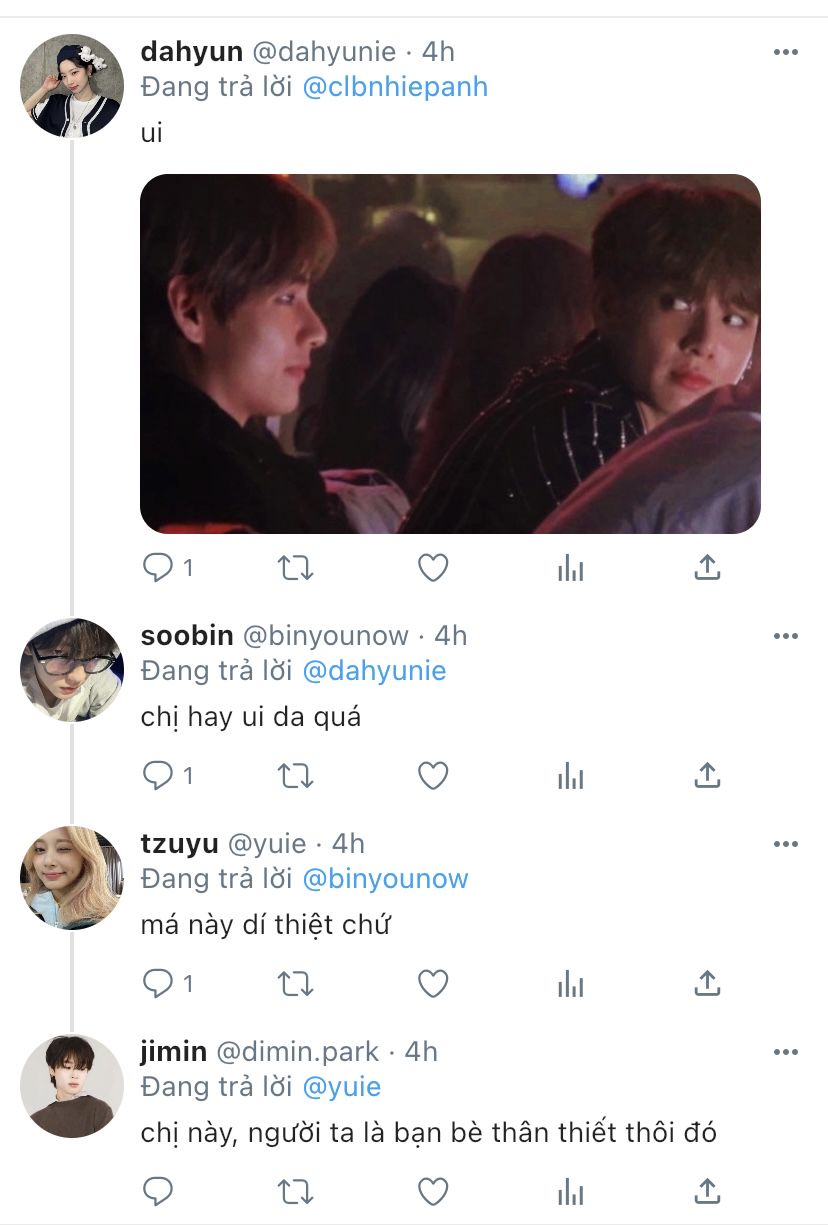Like jimin's last reply in thread

(x=432, y=1192)
